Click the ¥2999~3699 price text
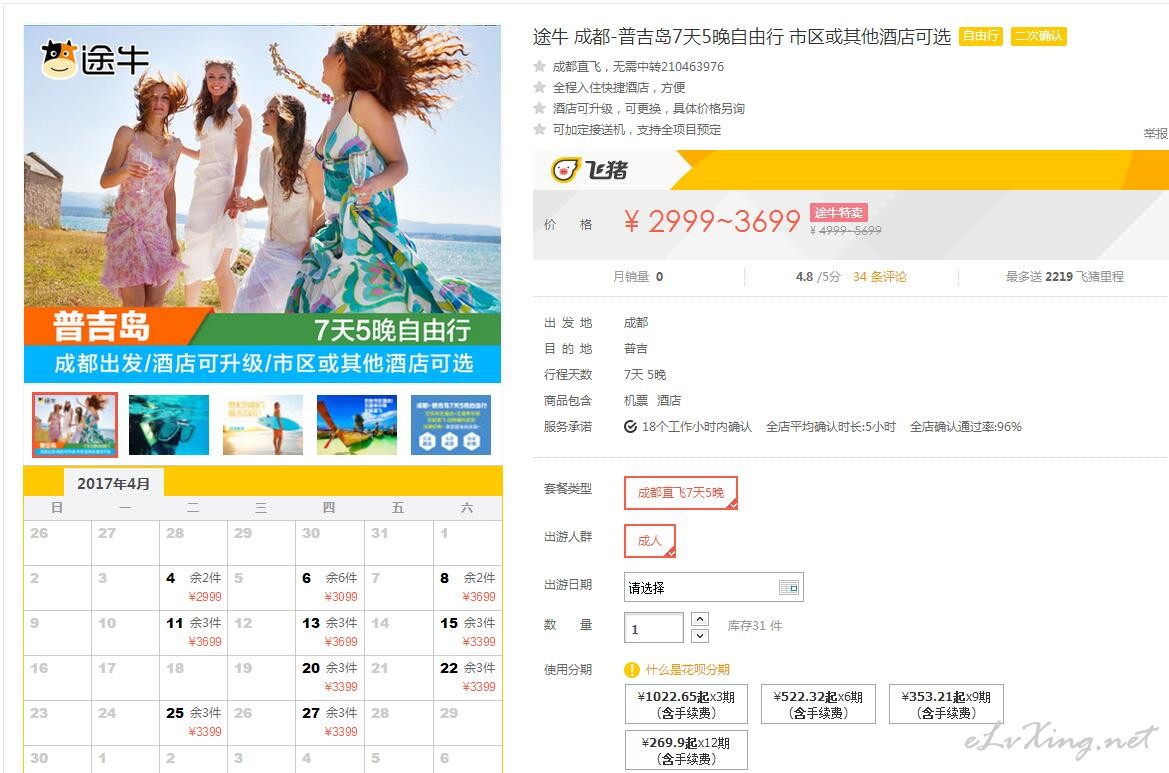This screenshot has height=773, width=1169. 712,221
